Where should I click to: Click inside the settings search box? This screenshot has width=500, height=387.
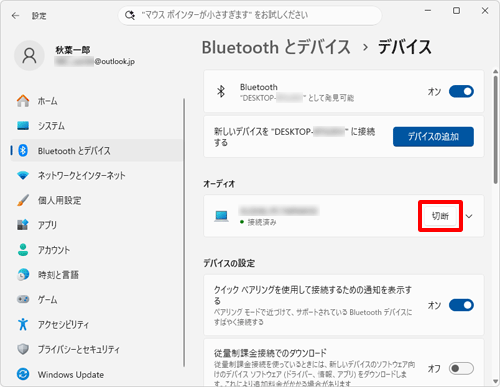tap(250, 15)
